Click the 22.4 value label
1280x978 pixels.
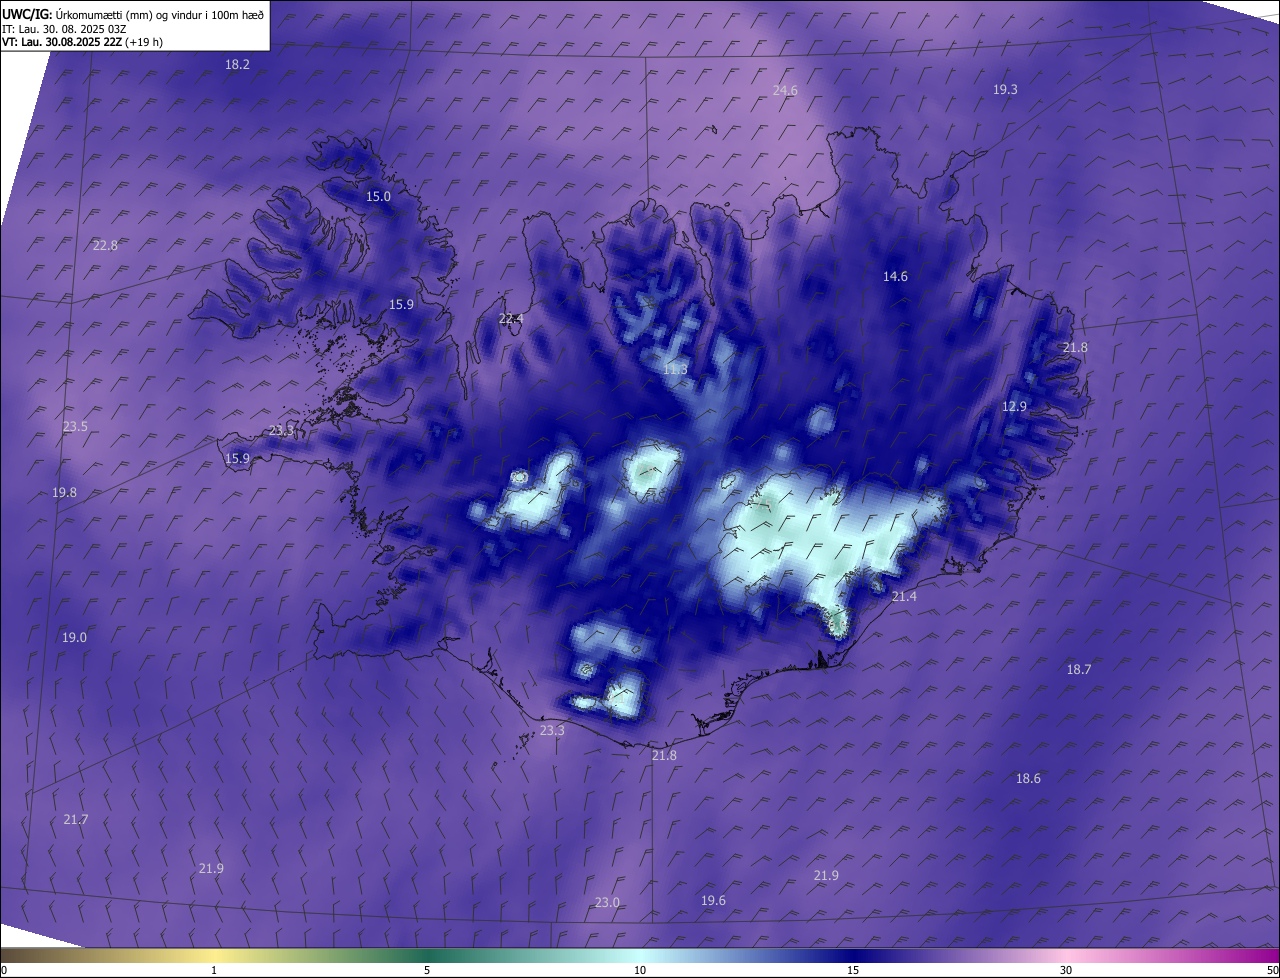511,318
